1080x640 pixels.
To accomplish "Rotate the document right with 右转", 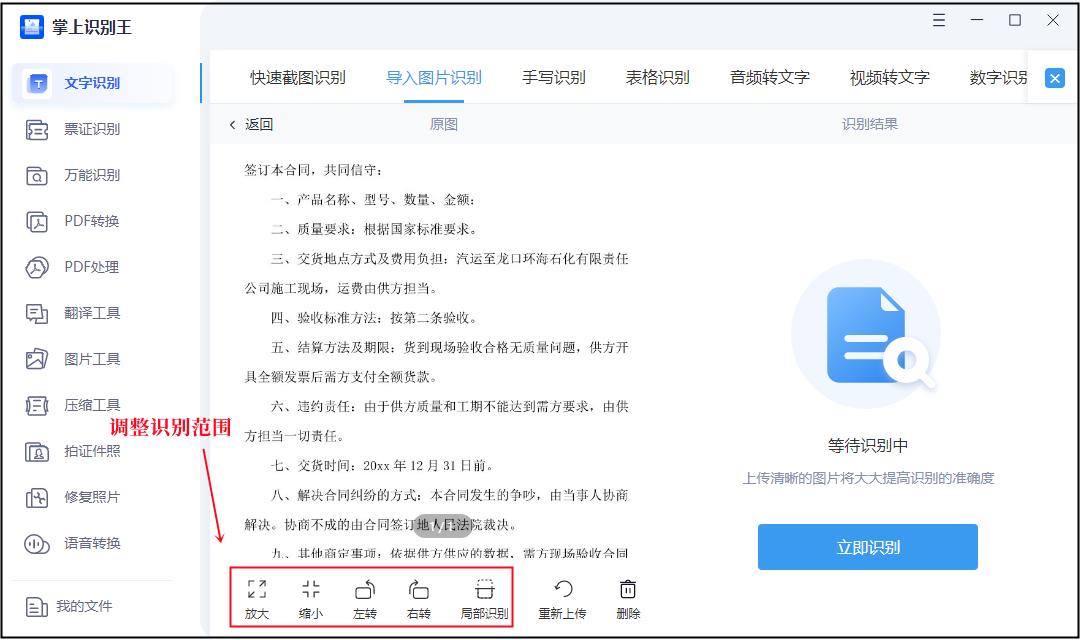I will point(418,597).
